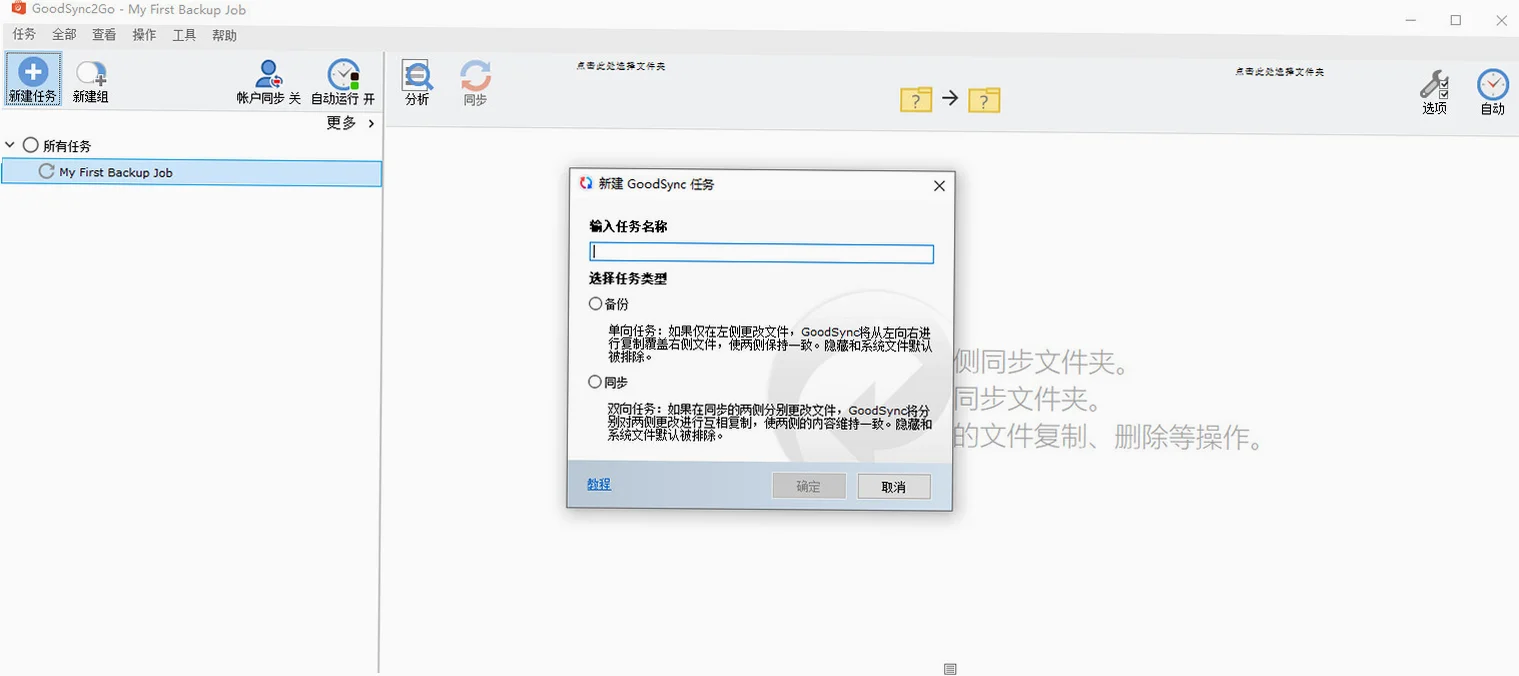The width and height of the screenshot is (1519, 676).
Task: Click the GoodSync2Go app icon in title bar
Action: click(18, 9)
